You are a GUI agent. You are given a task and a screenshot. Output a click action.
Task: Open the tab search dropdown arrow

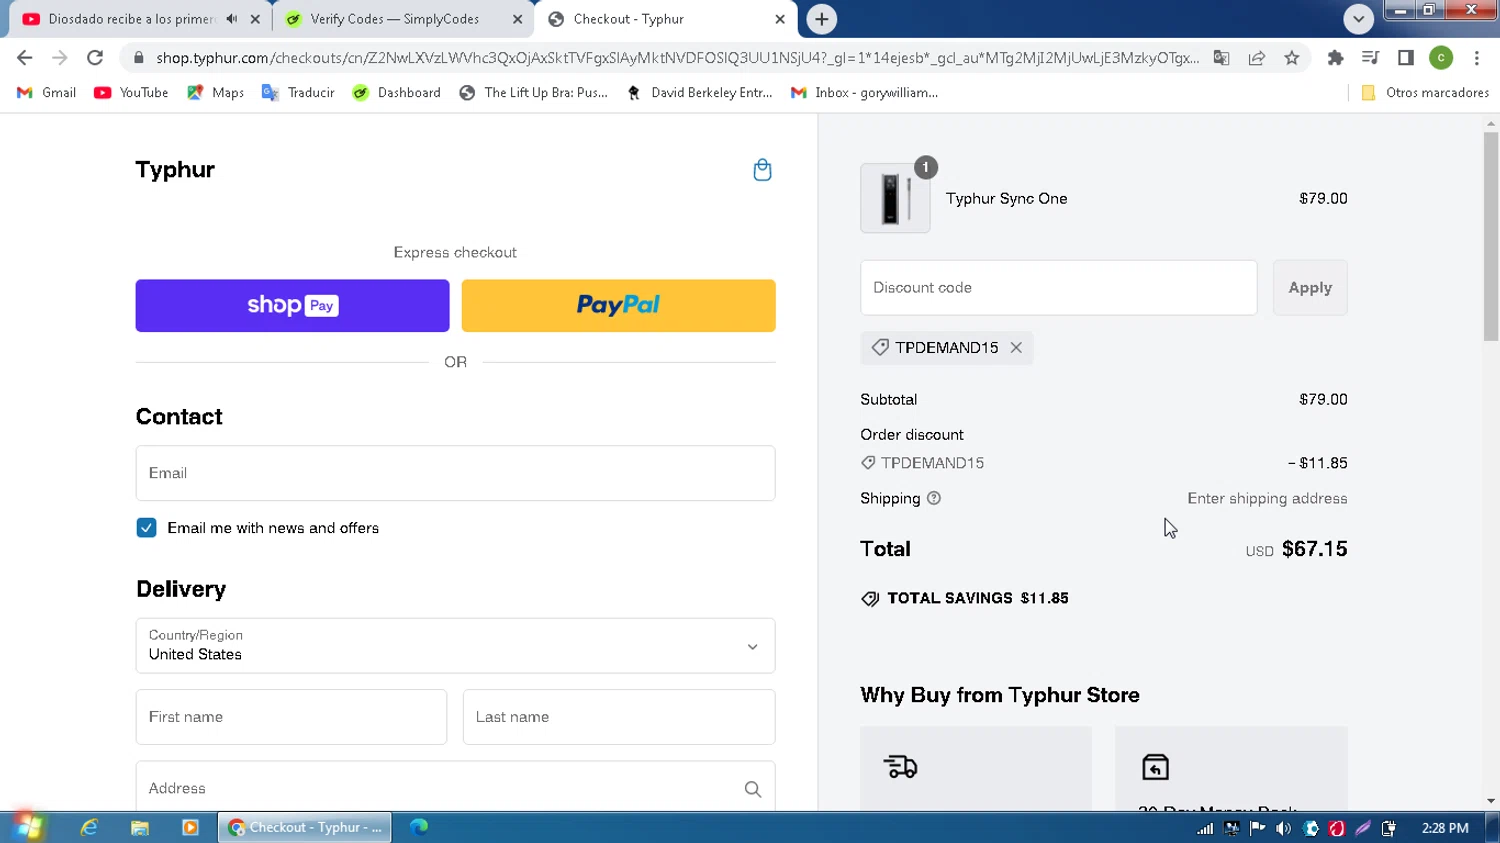click(x=1358, y=19)
